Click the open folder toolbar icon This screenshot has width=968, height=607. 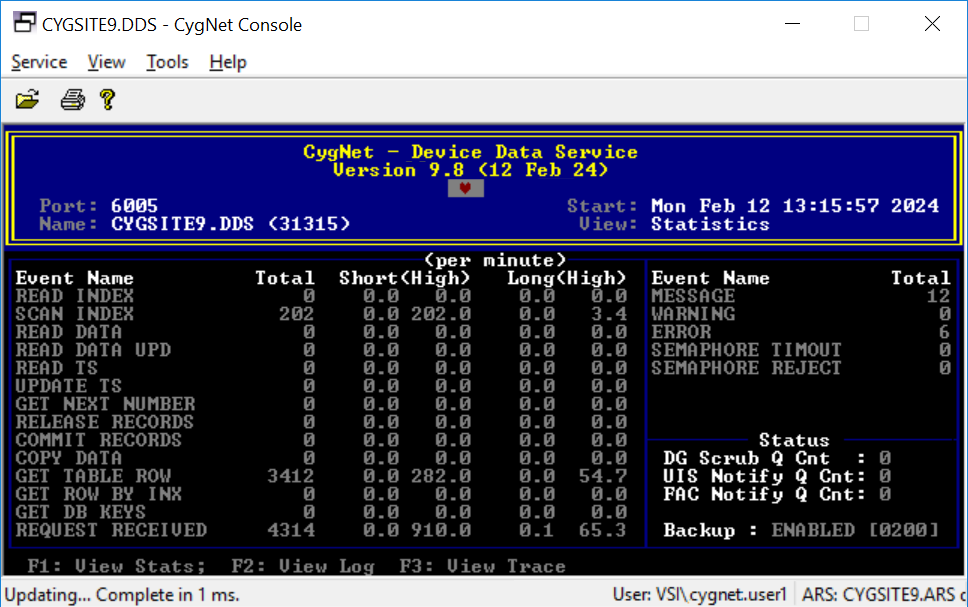(27, 99)
